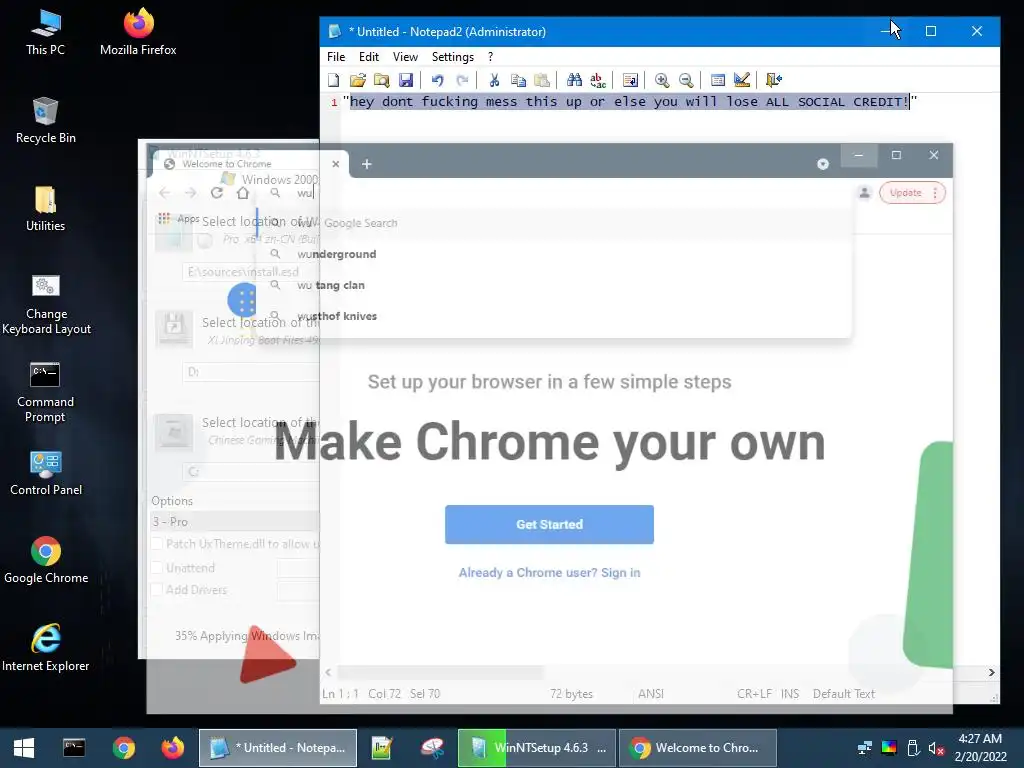
Task: Click the WinNTSetup 4.6.3 taskbar button
Action: point(537,748)
